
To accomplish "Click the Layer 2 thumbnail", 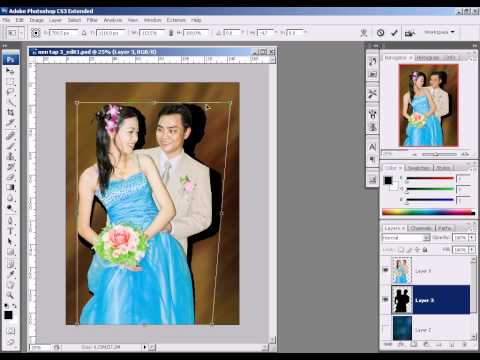I will click(x=402, y=329).
